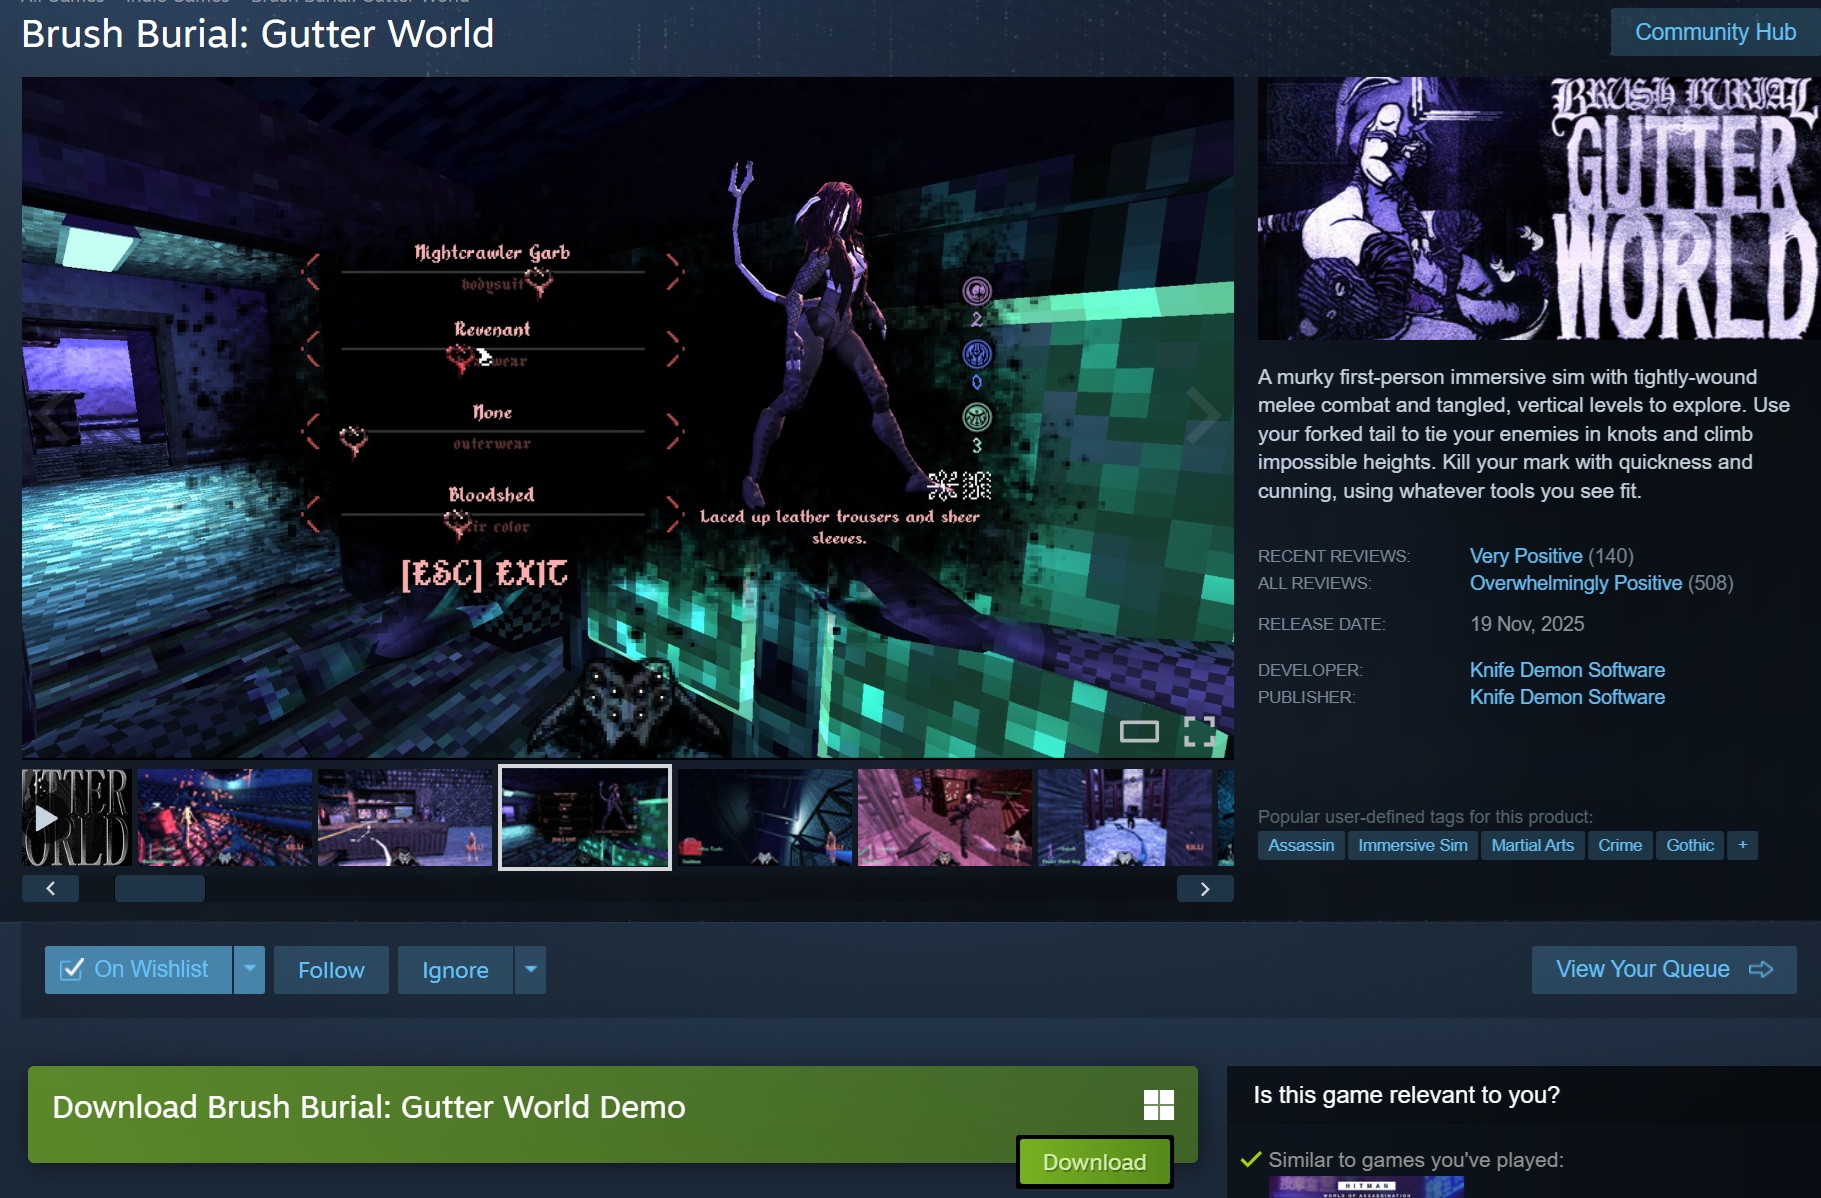The width and height of the screenshot is (1821, 1198).
Task: Click the Gutter World header capsule image
Action: (1539, 208)
